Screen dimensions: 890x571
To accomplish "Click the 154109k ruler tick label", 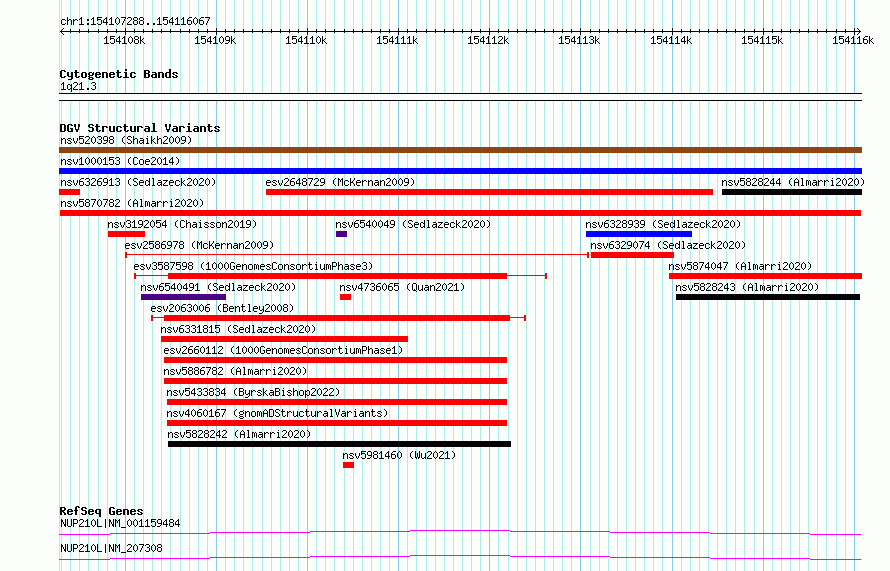I will point(215,40).
